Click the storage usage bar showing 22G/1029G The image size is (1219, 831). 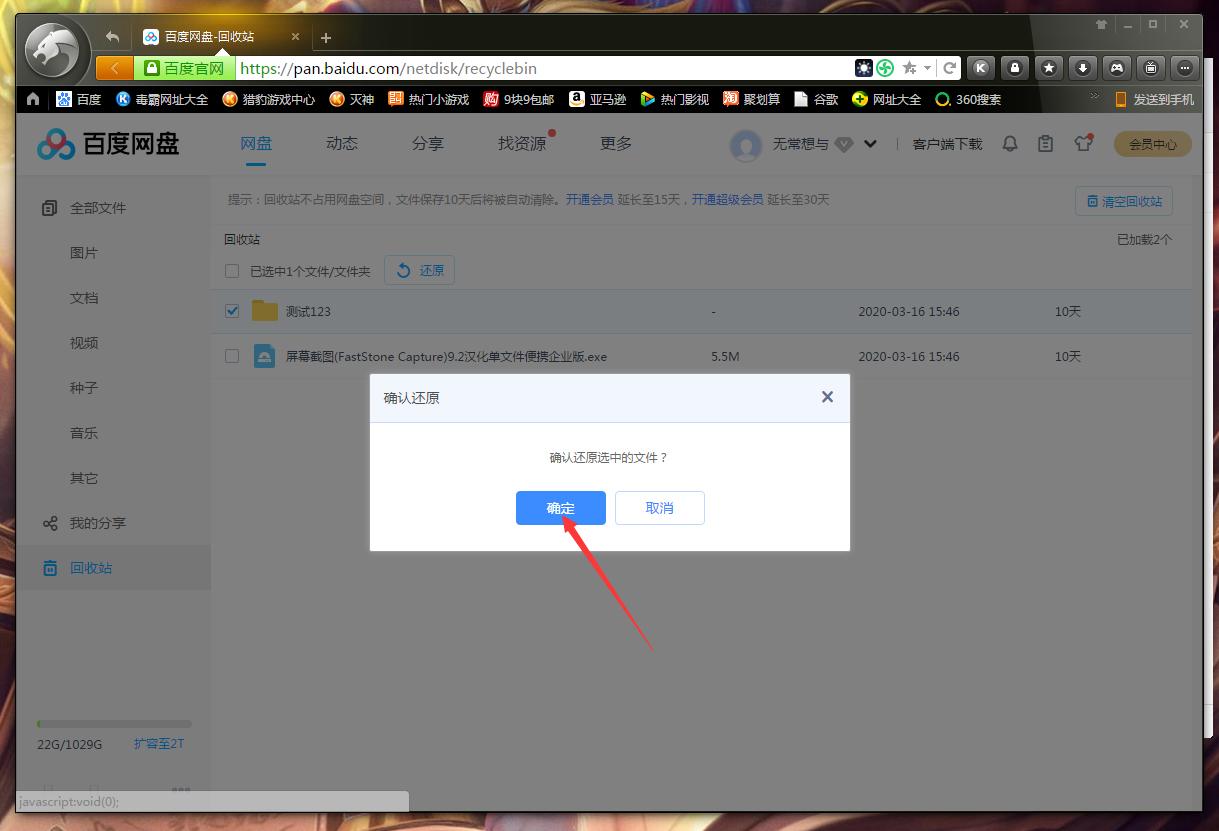(113, 723)
